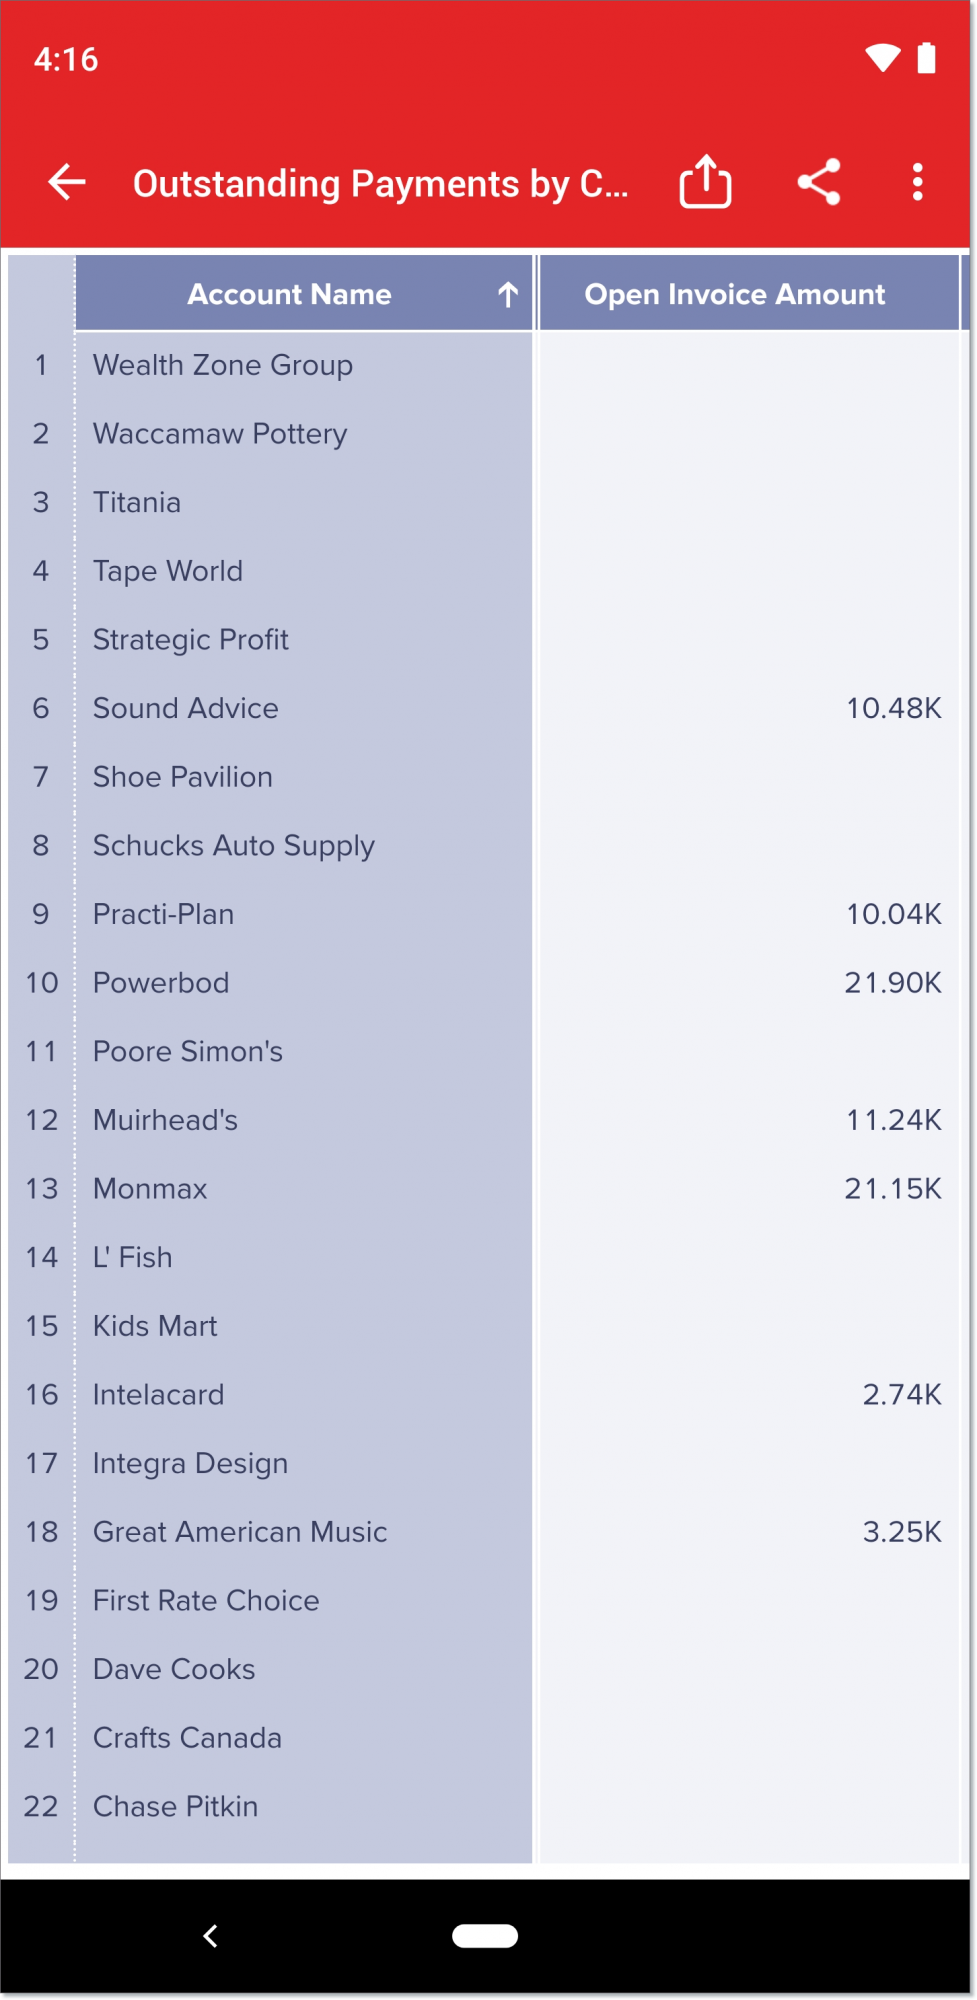This screenshot has height=2000, width=977.
Task: Open the export icon in toolbar
Action: coord(705,183)
